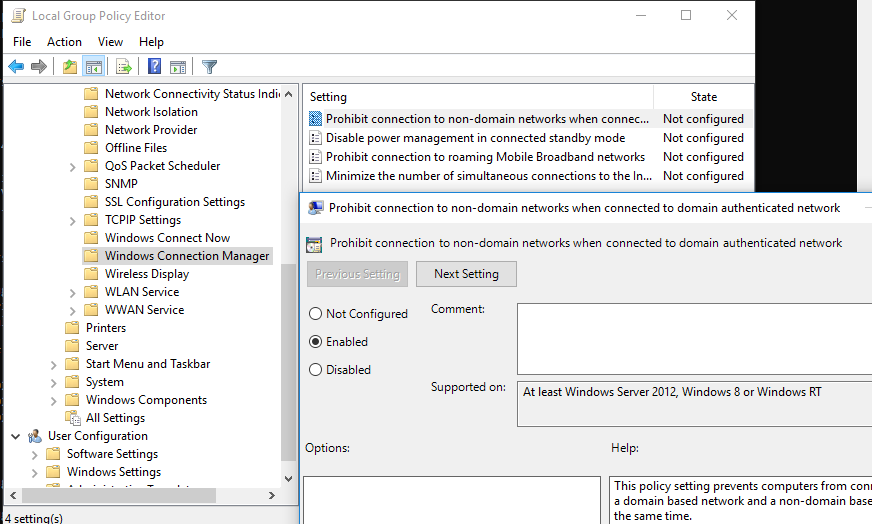Screen dimensions: 872x524
Task: Click the tree horizontal scrollbar thumb
Action: pos(118,495)
